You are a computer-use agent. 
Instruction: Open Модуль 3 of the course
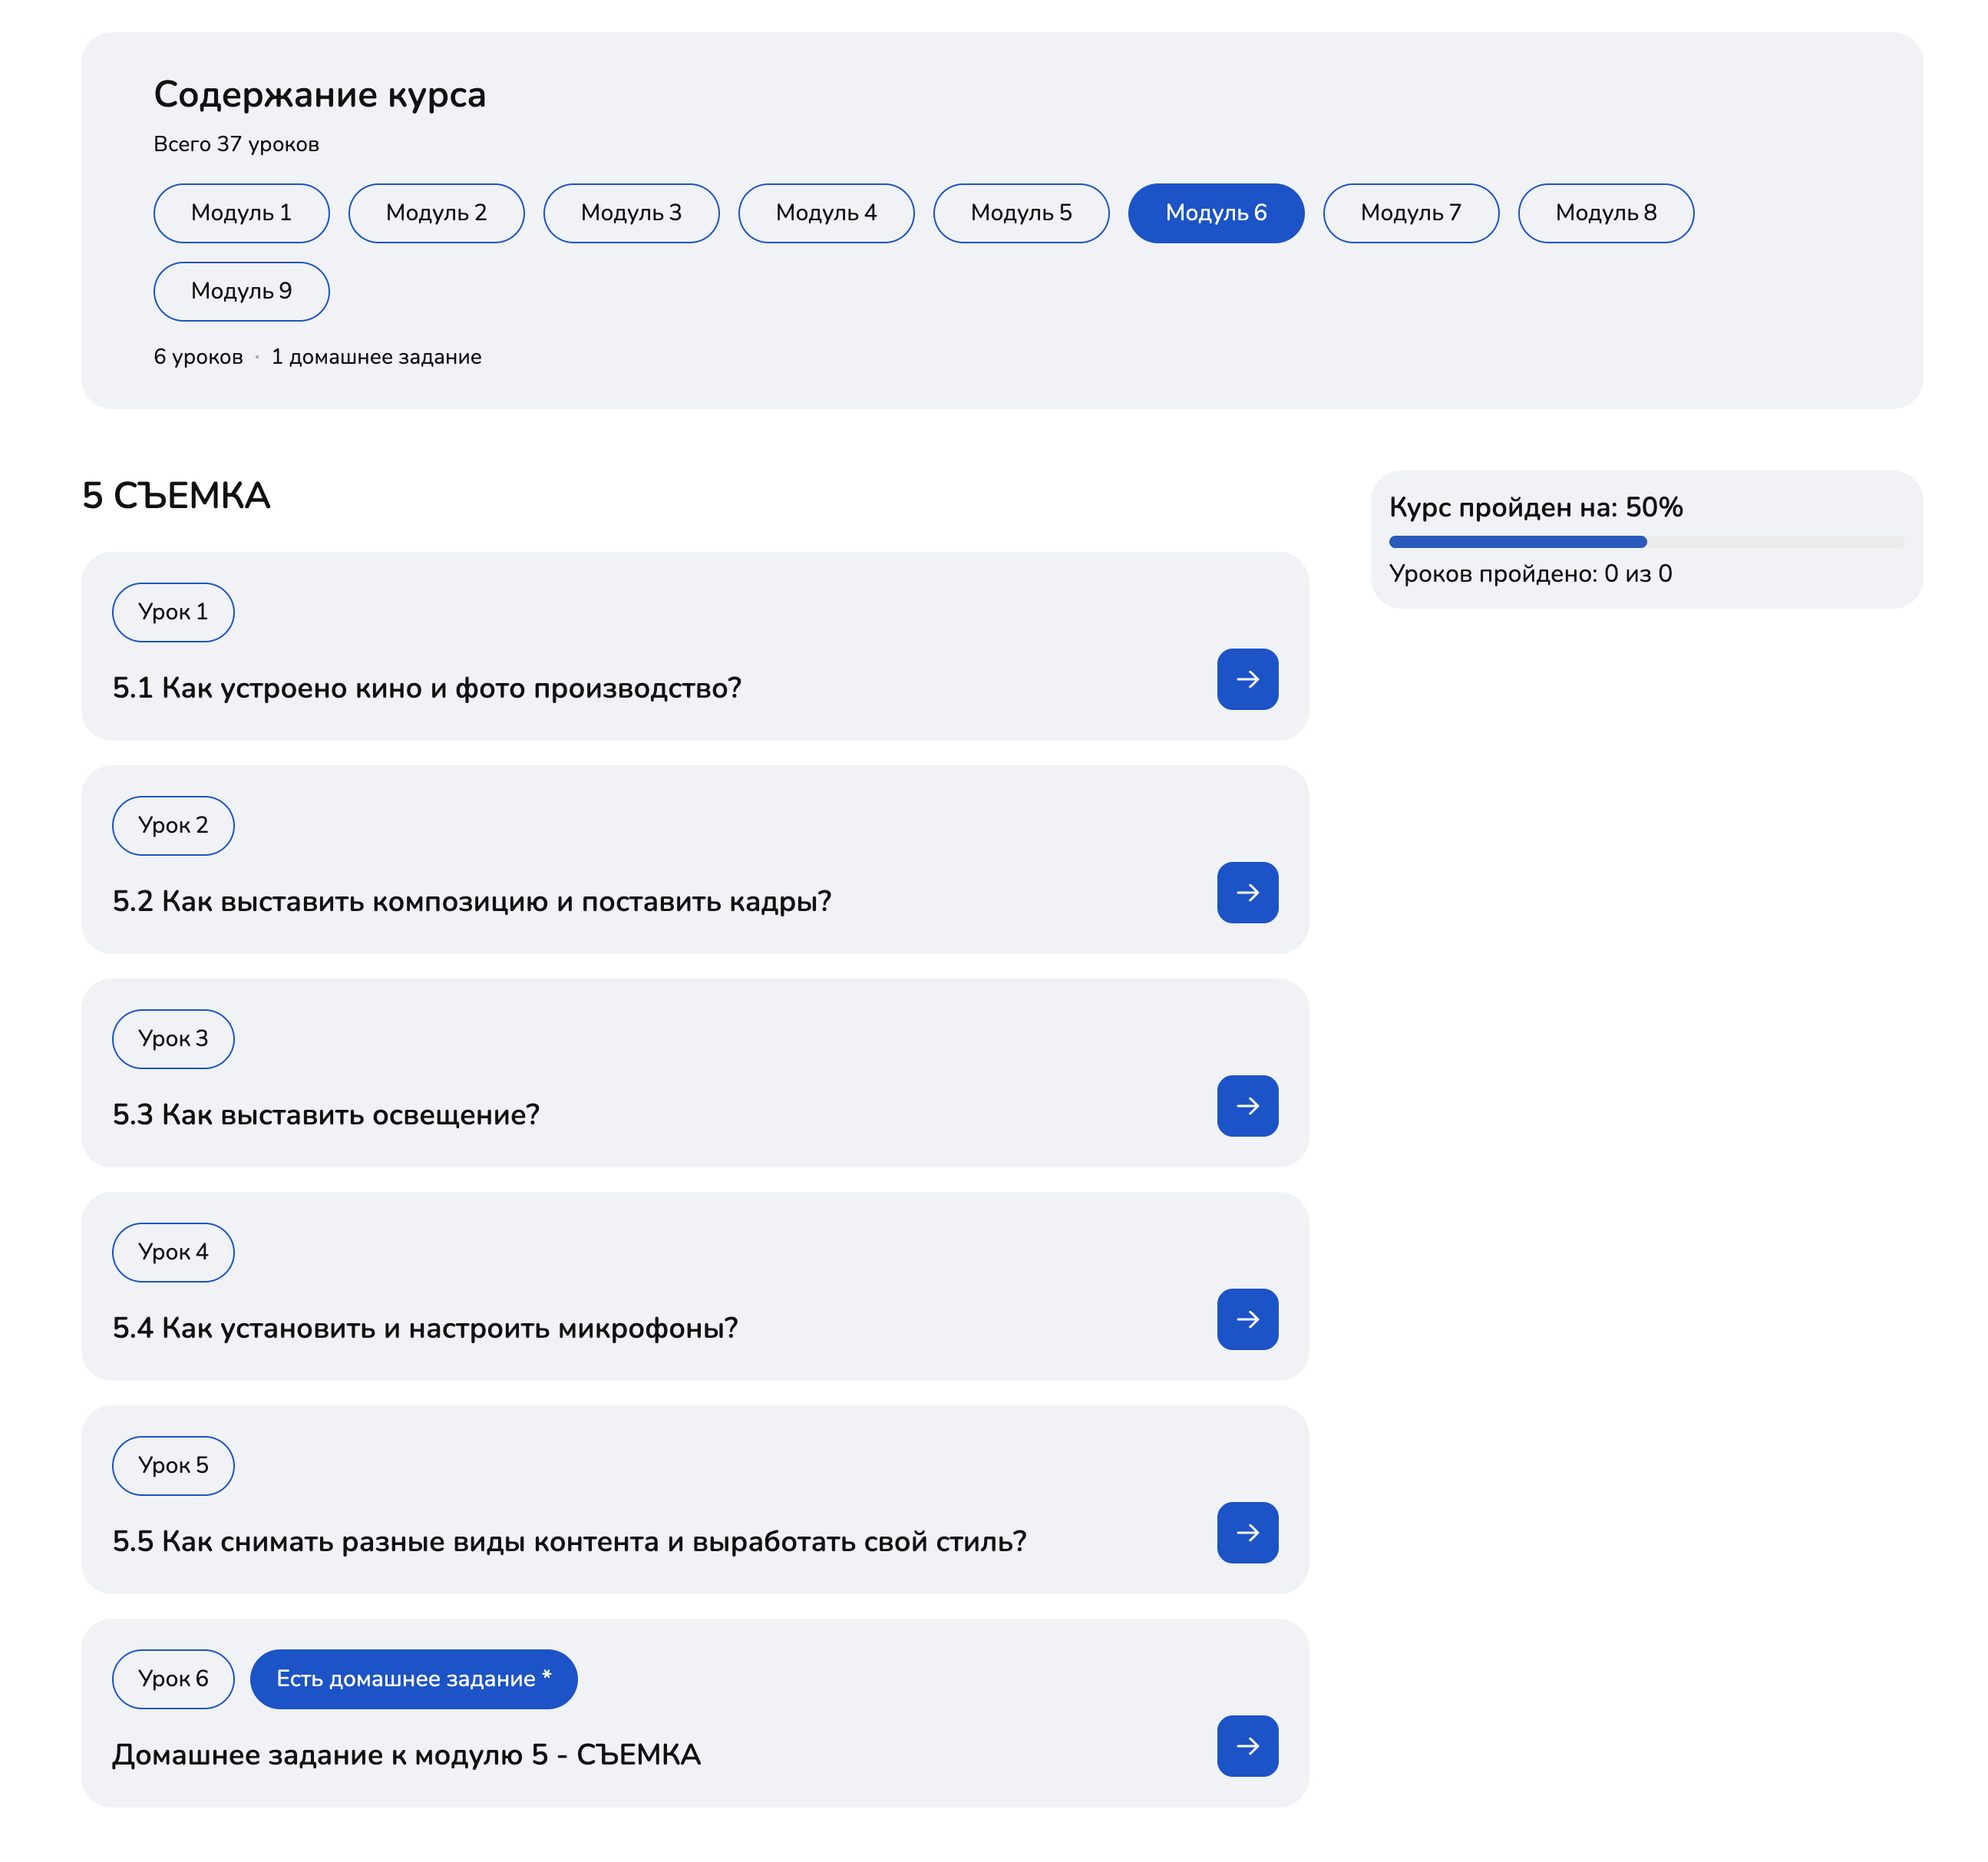pos(631,213)
